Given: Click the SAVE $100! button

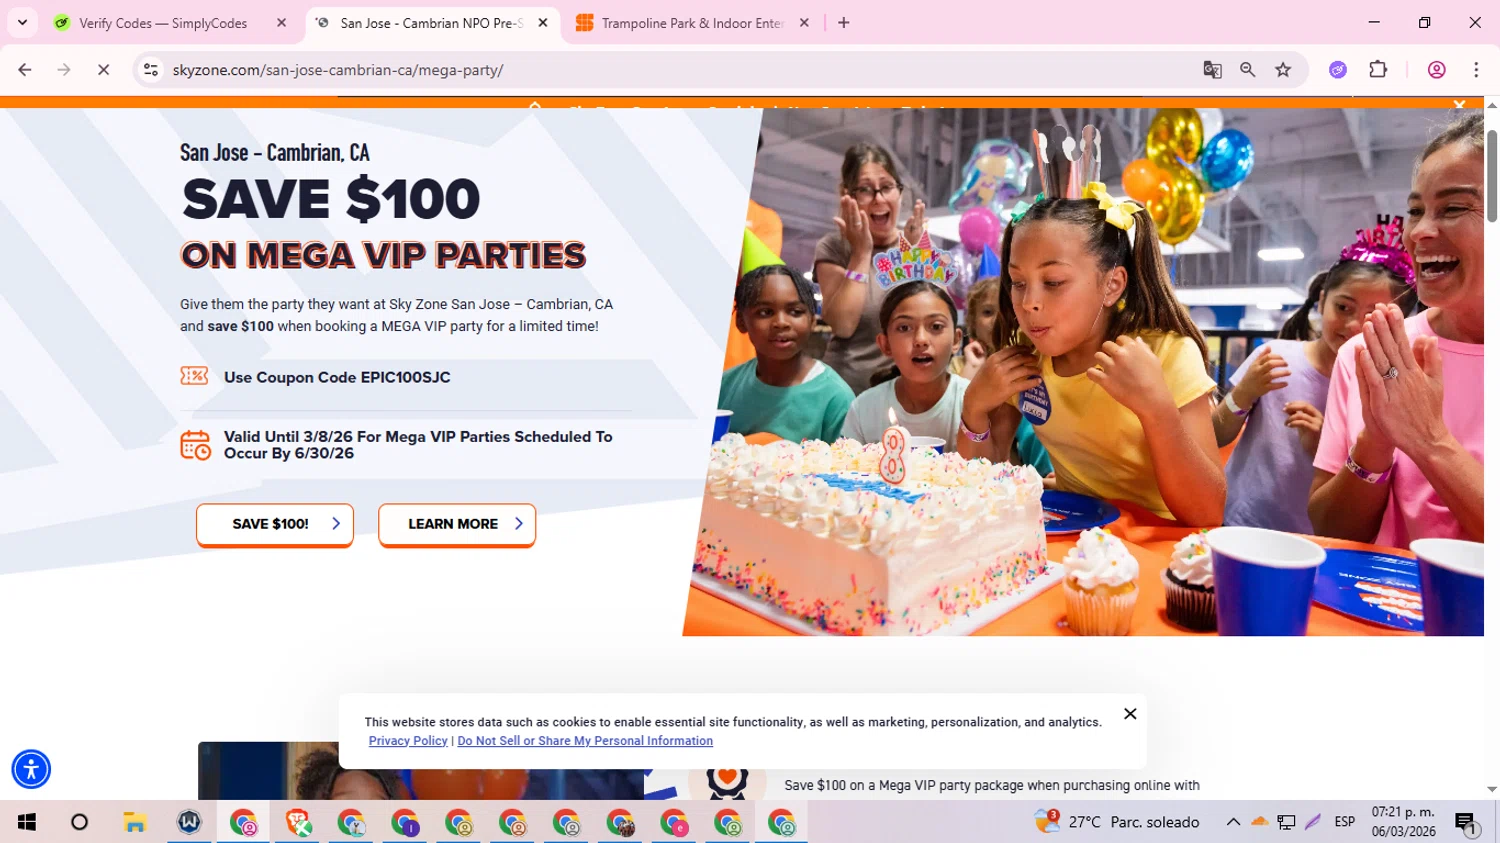Looking at the screenshot, I should (275, 524).
